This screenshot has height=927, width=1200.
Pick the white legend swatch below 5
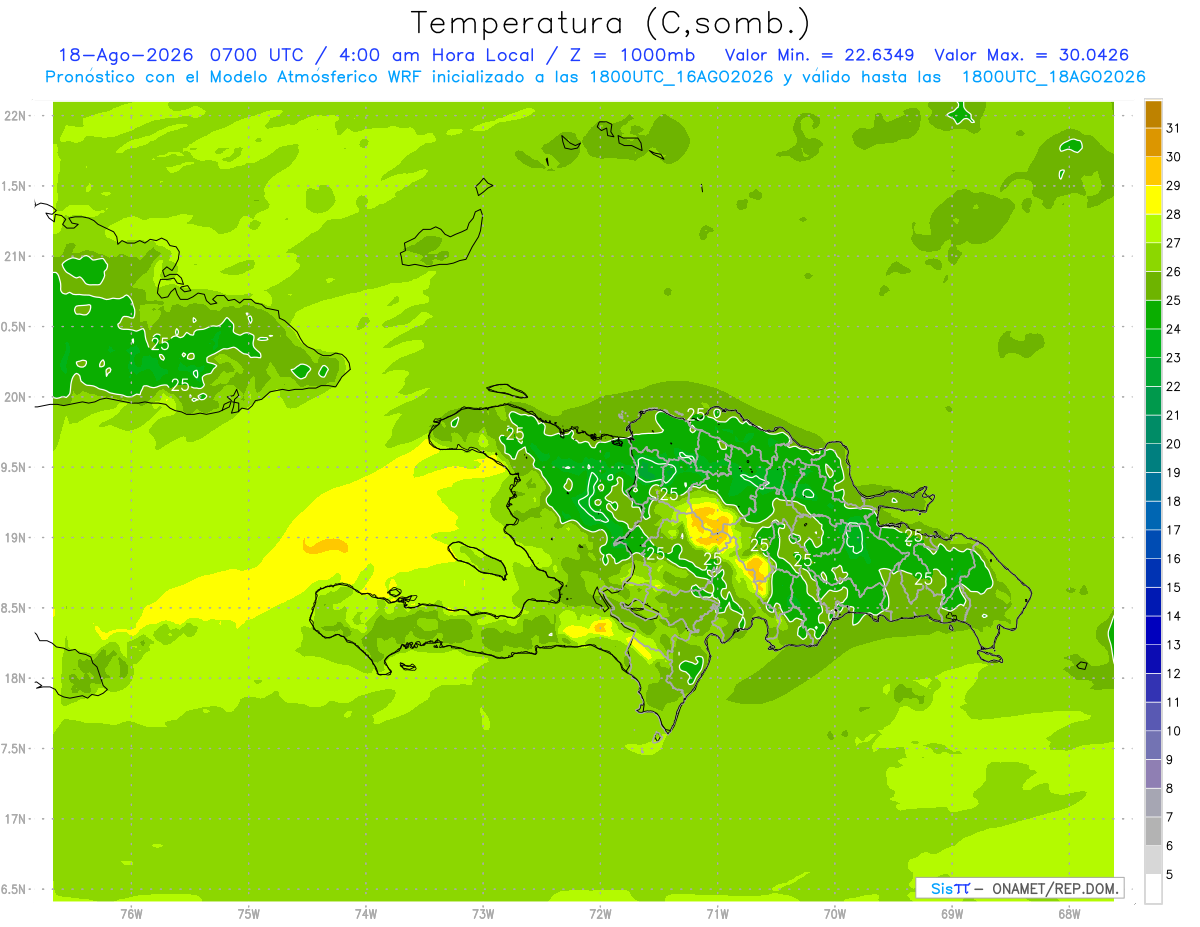coord(1153,889)
